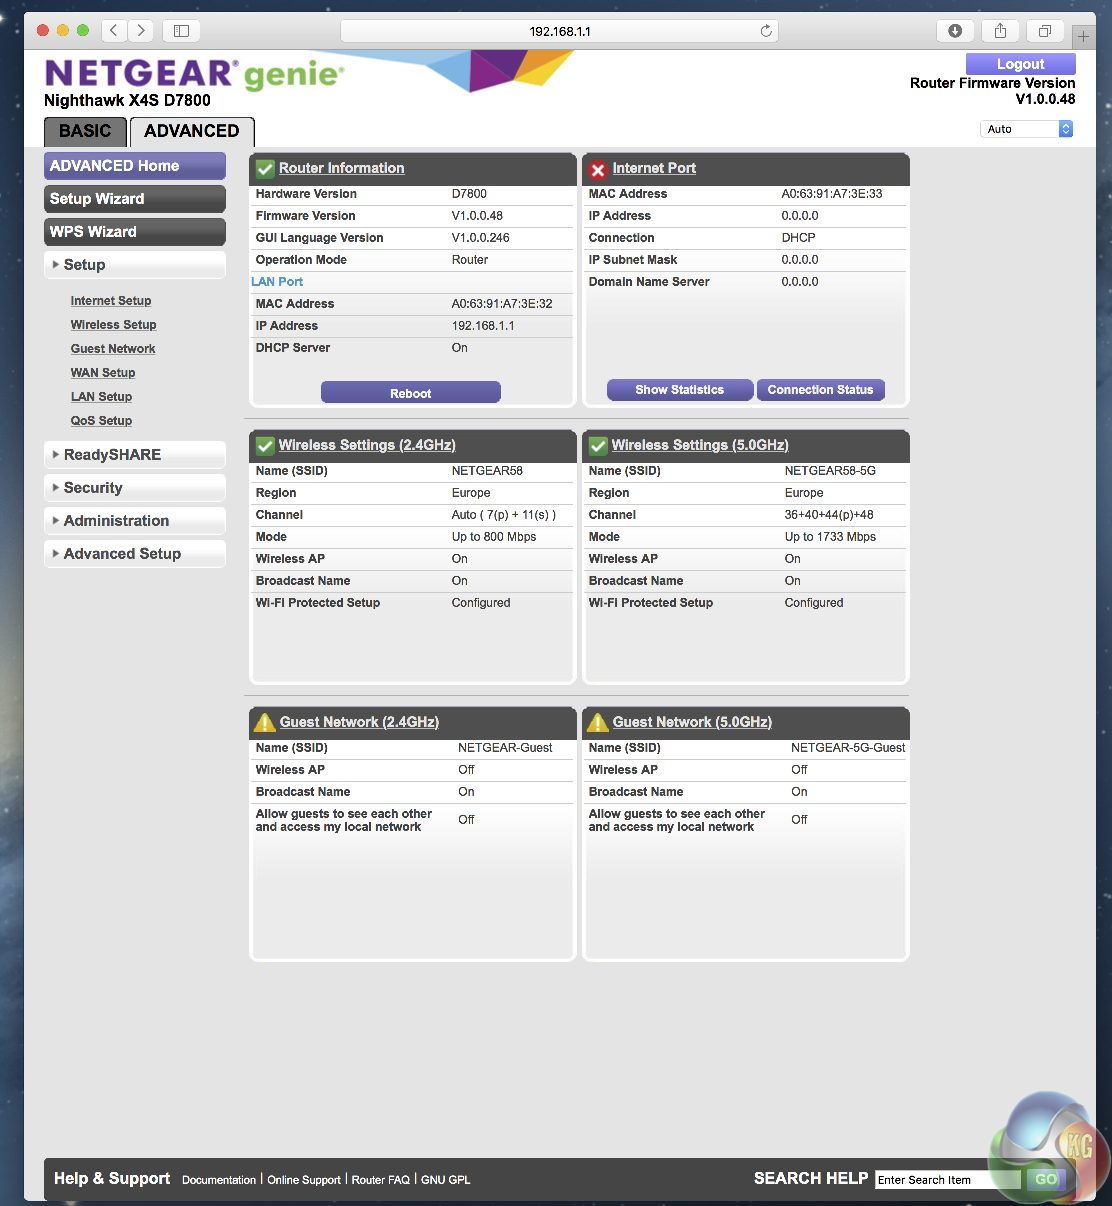This screenshot has height=1206, width=1112.
Task: Open Safari share icon
Action: click(x=1000, y=31)
